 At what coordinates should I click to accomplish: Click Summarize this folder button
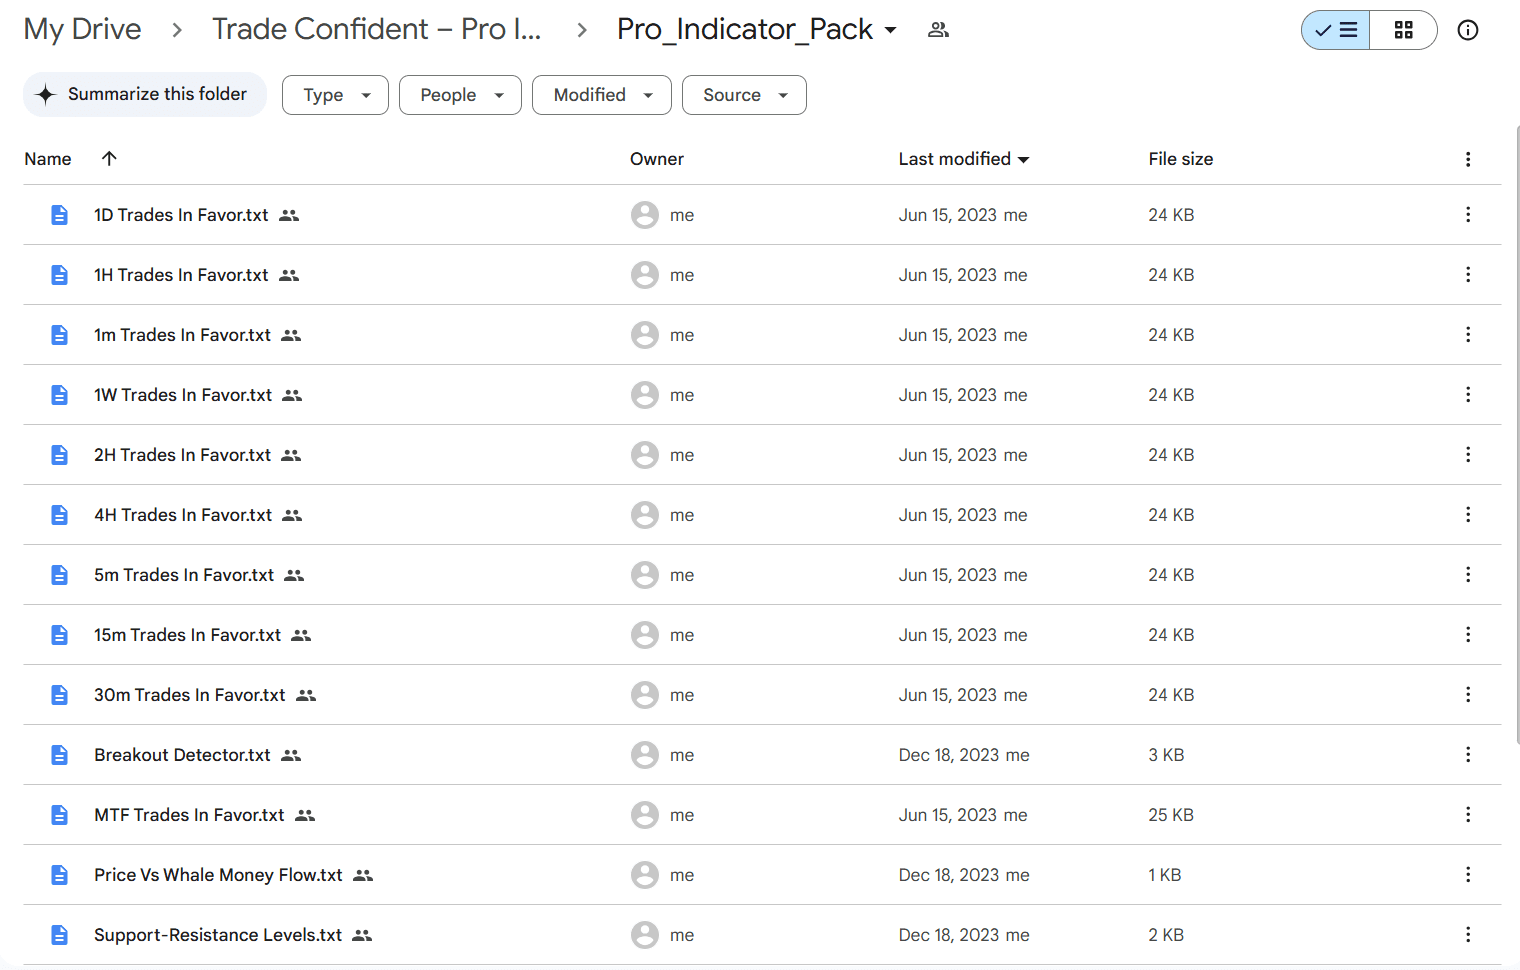[145, 94]
